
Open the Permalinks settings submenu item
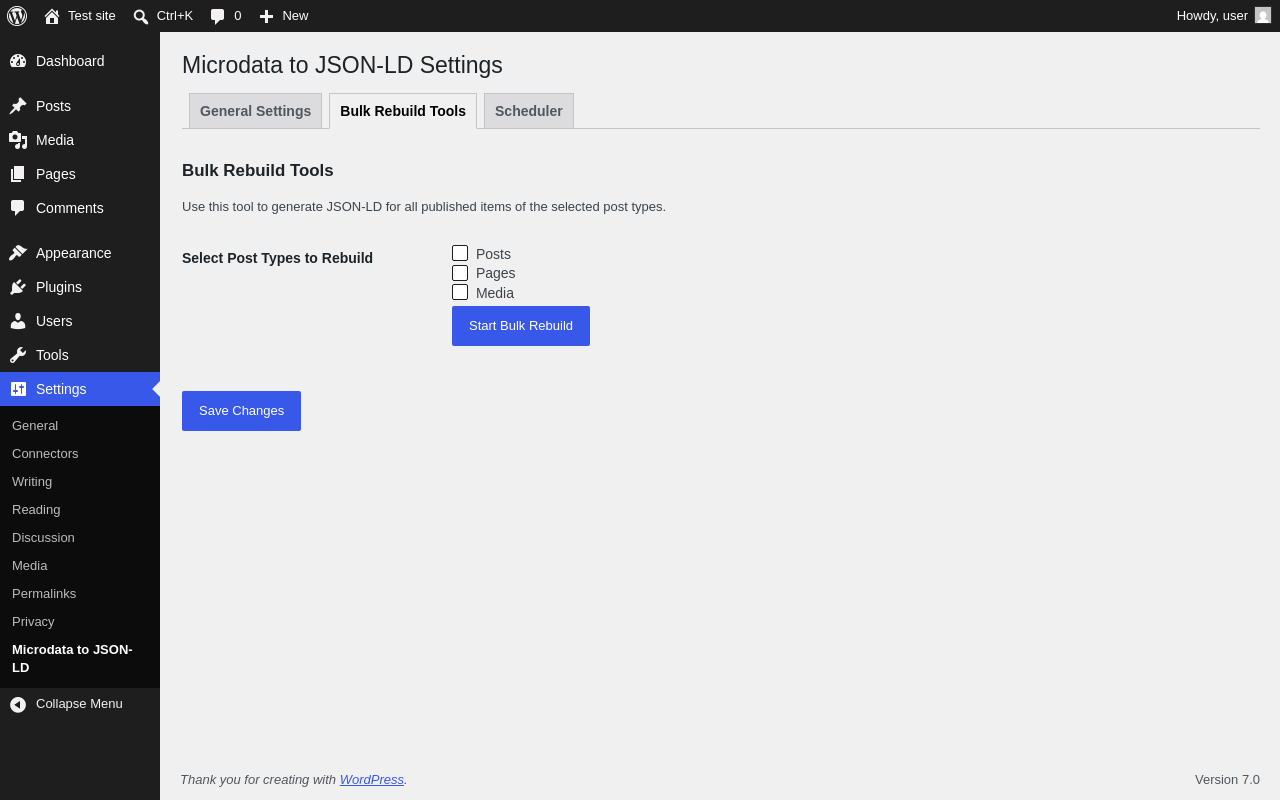click(x=44, y=594)
